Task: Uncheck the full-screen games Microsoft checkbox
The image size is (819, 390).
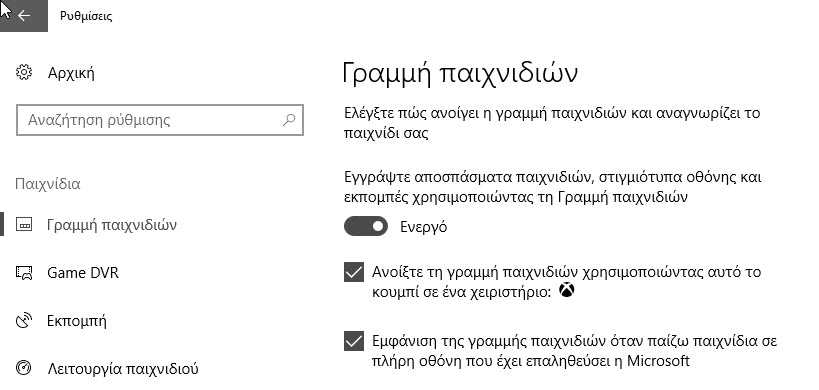Action: [x=354, y=341]
